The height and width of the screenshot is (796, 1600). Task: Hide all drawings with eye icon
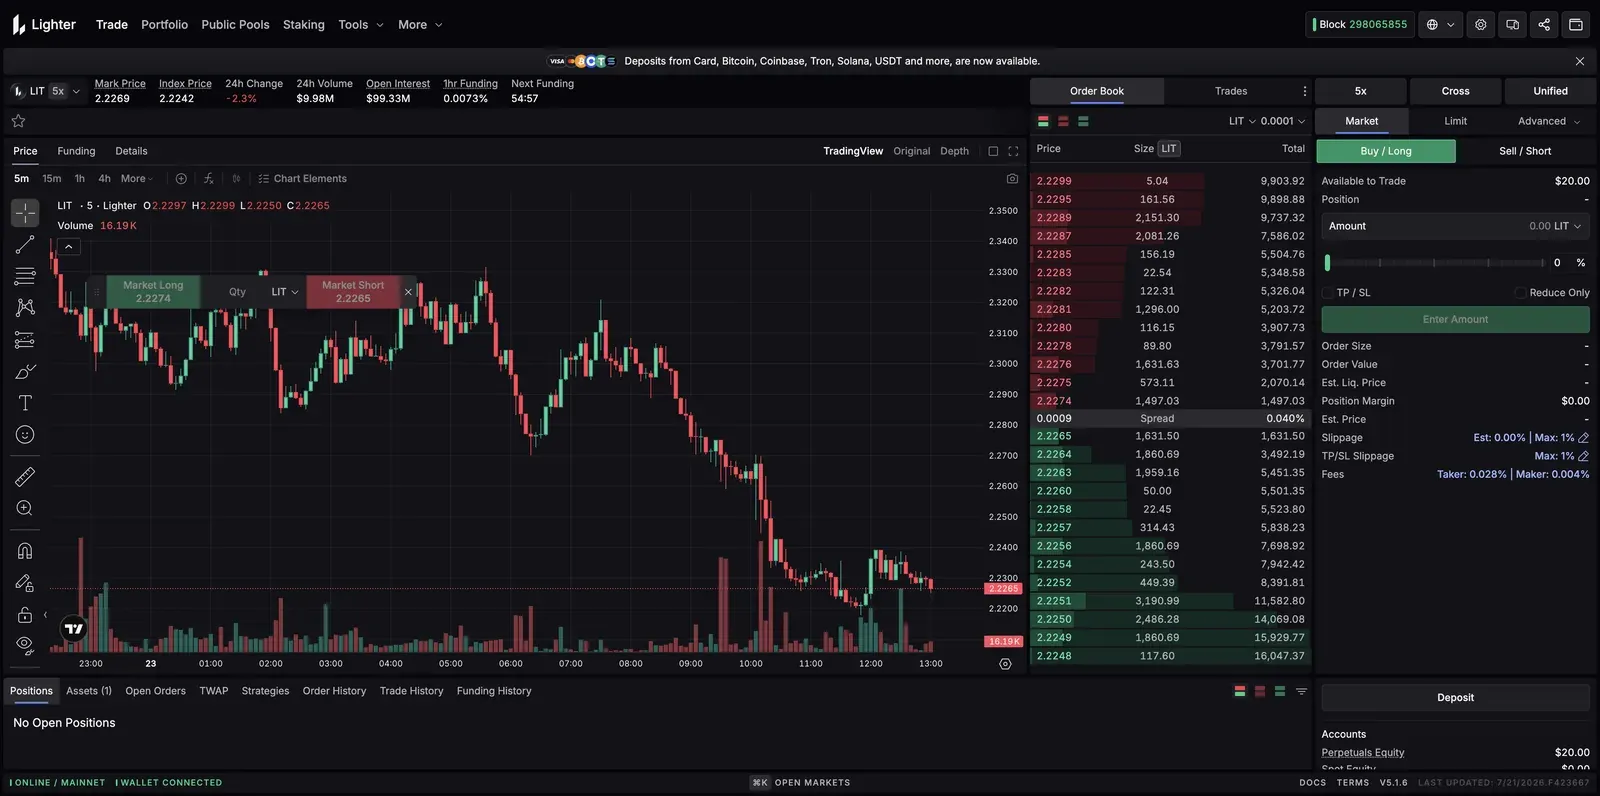click(25, 645)
